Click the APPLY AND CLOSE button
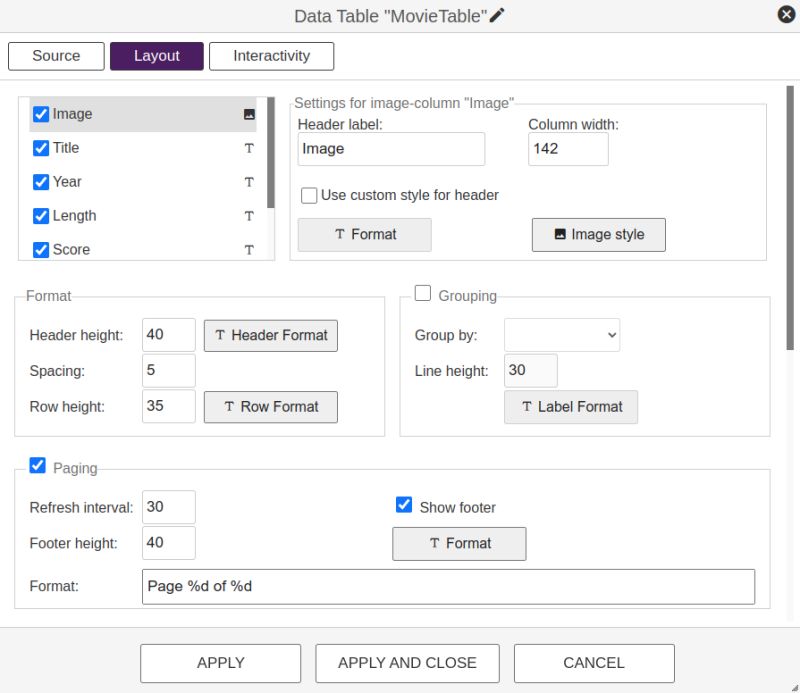 [407, 663]
